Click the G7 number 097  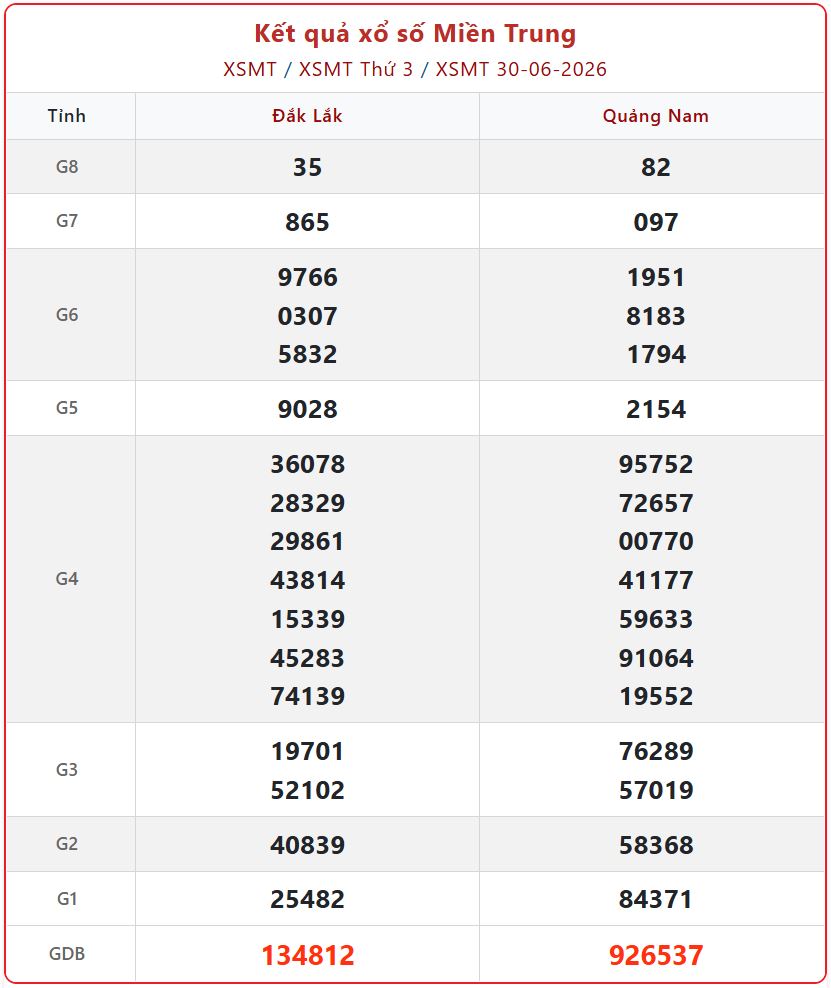pyautogui.click(x=655, y=222)
